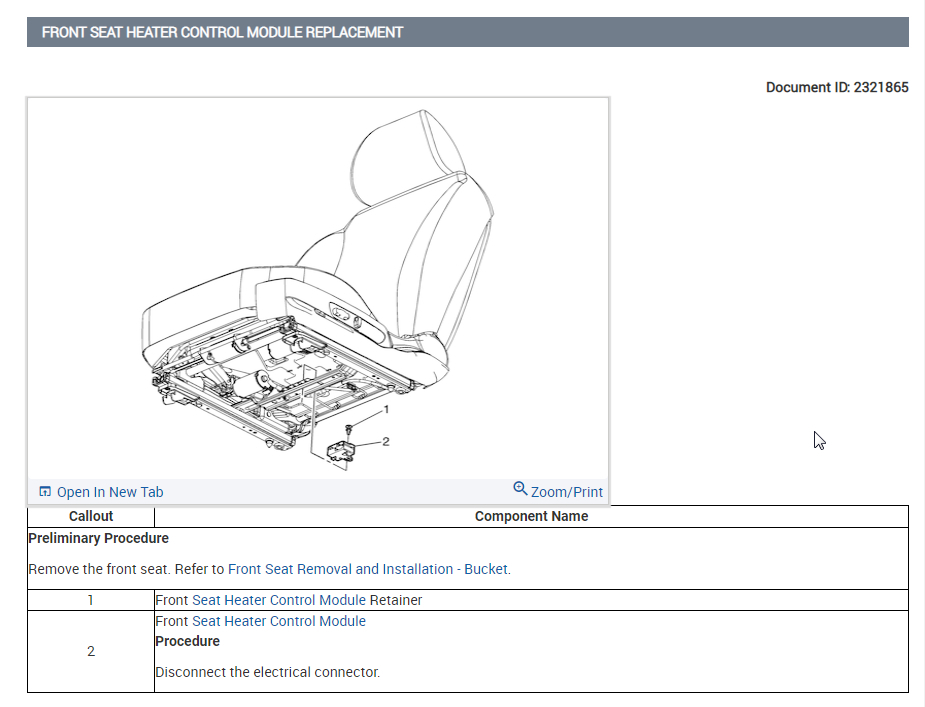Open the diagram via Open In New Tab link
Screen dimensions: 925x707
tap(110, 492)
